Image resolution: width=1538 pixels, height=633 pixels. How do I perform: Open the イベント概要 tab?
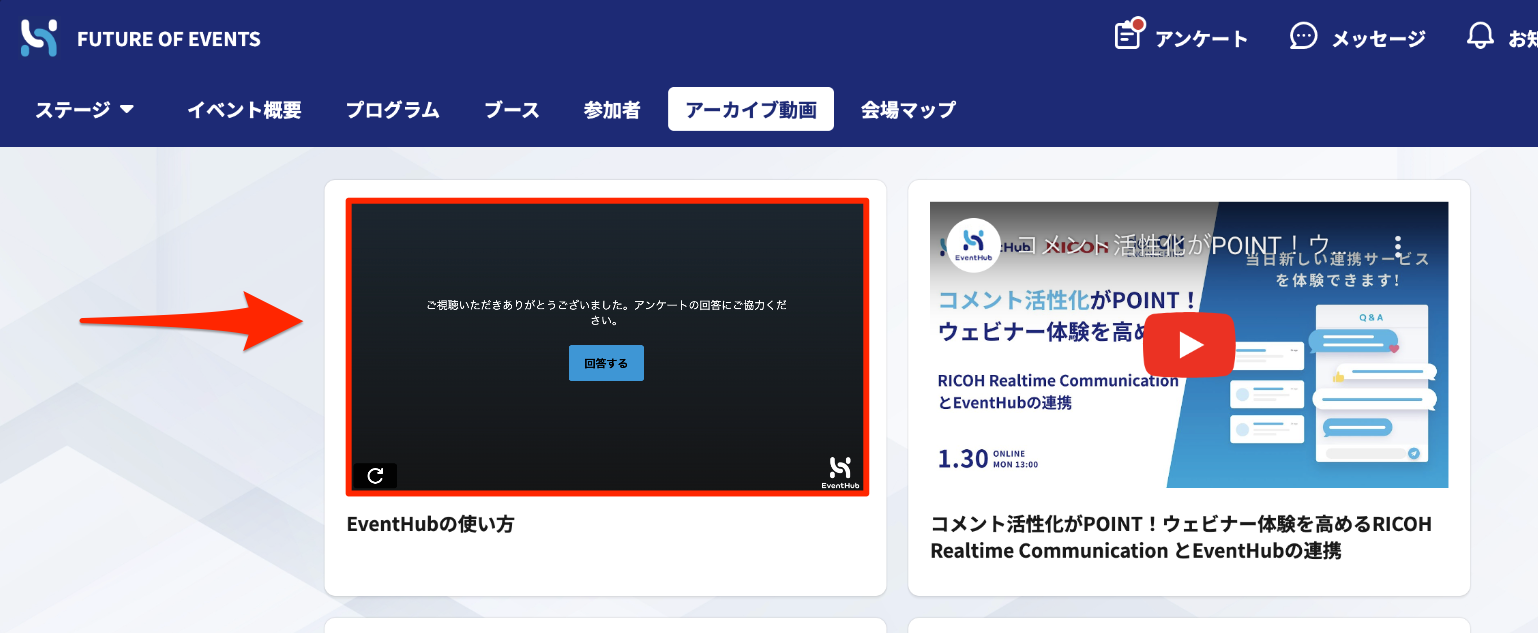[244, 110]
